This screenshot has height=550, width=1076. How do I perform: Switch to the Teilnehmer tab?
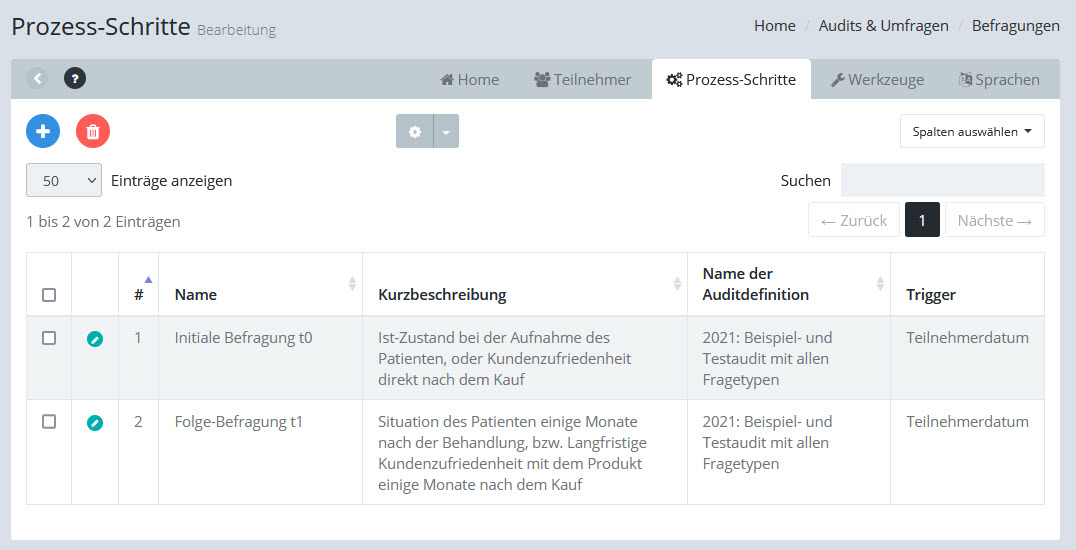tap(583, 79)
